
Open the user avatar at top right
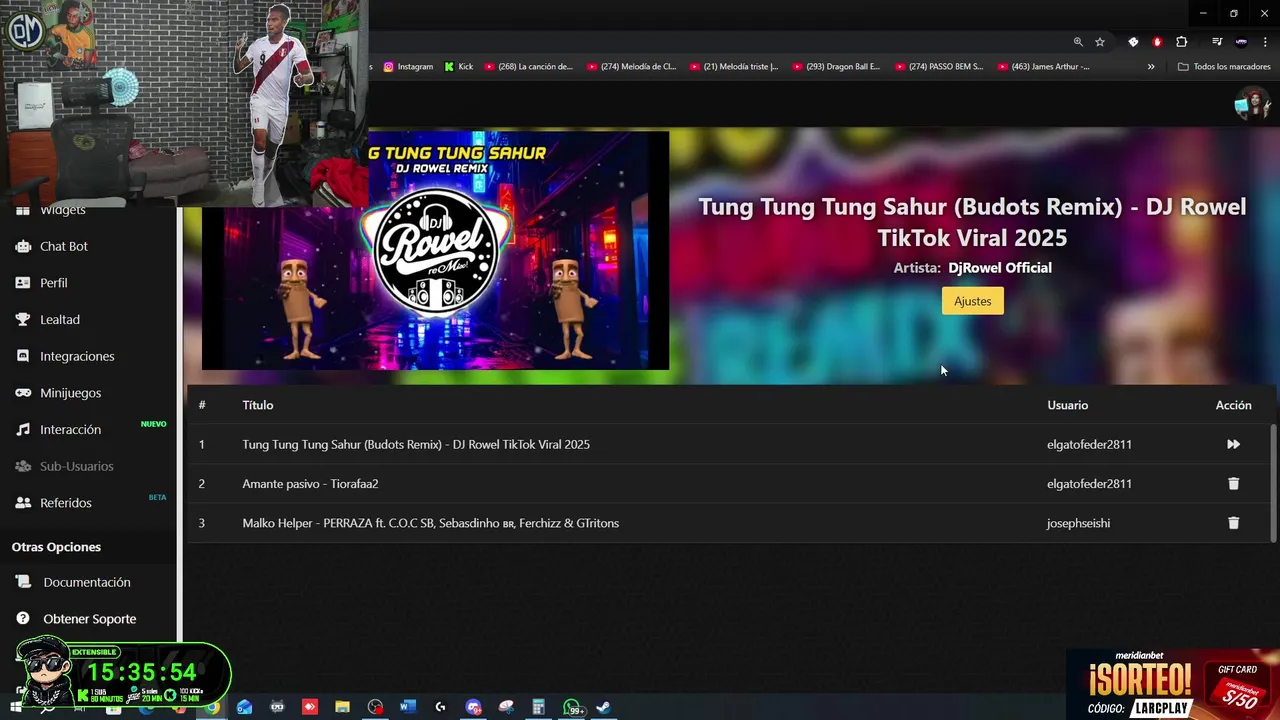click(x=1251, y=104)
